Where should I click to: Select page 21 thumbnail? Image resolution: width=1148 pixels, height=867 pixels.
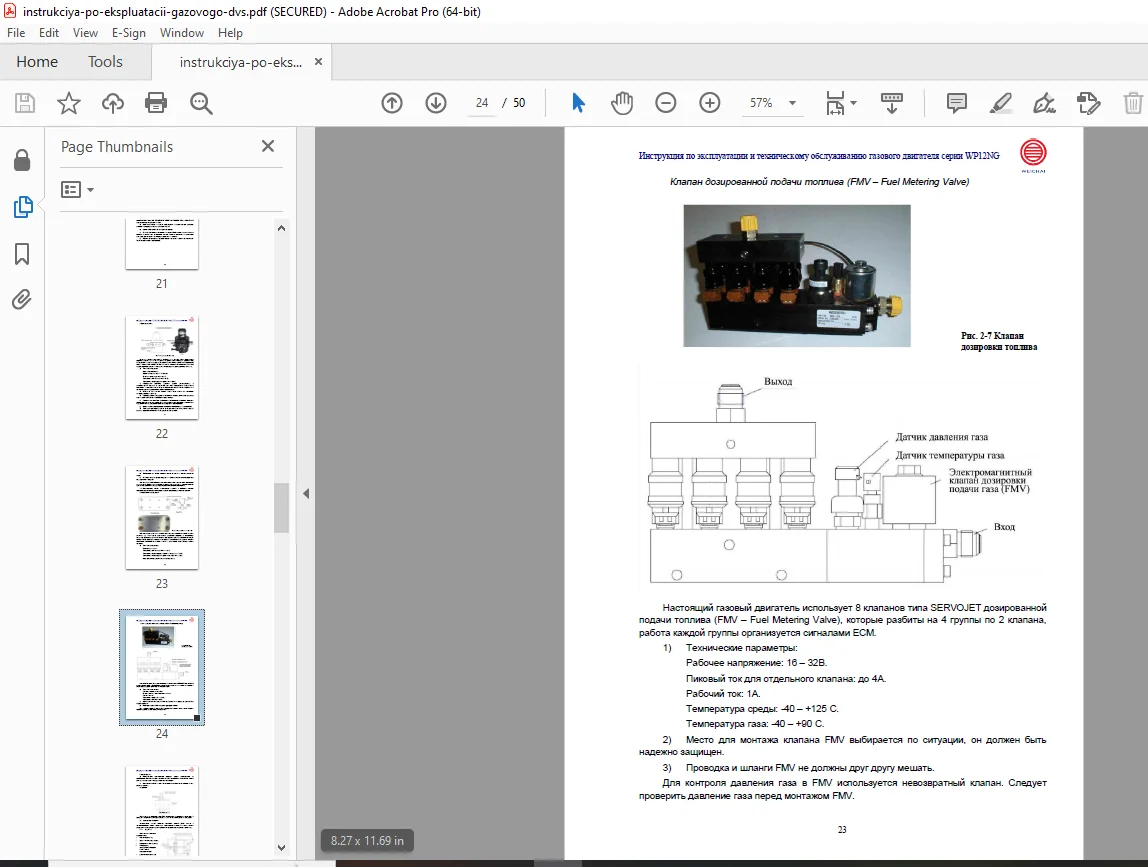pyautogui.click(x=162, y=244)
